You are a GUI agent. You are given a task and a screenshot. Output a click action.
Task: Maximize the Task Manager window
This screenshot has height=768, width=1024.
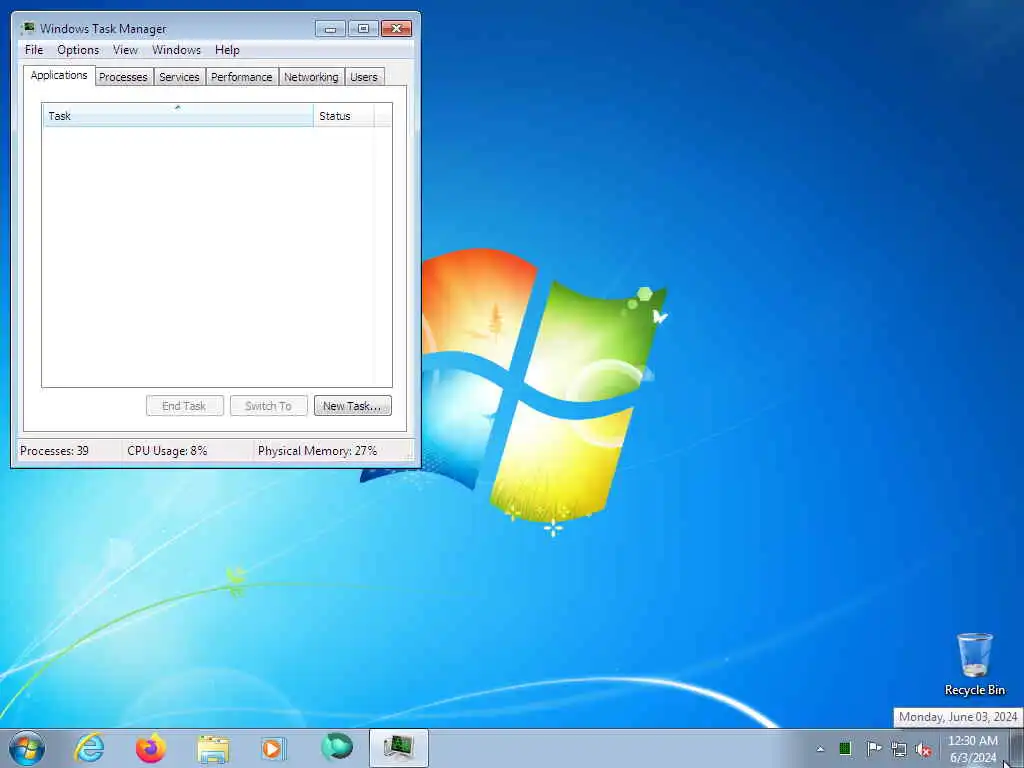(x=363, y=28)
